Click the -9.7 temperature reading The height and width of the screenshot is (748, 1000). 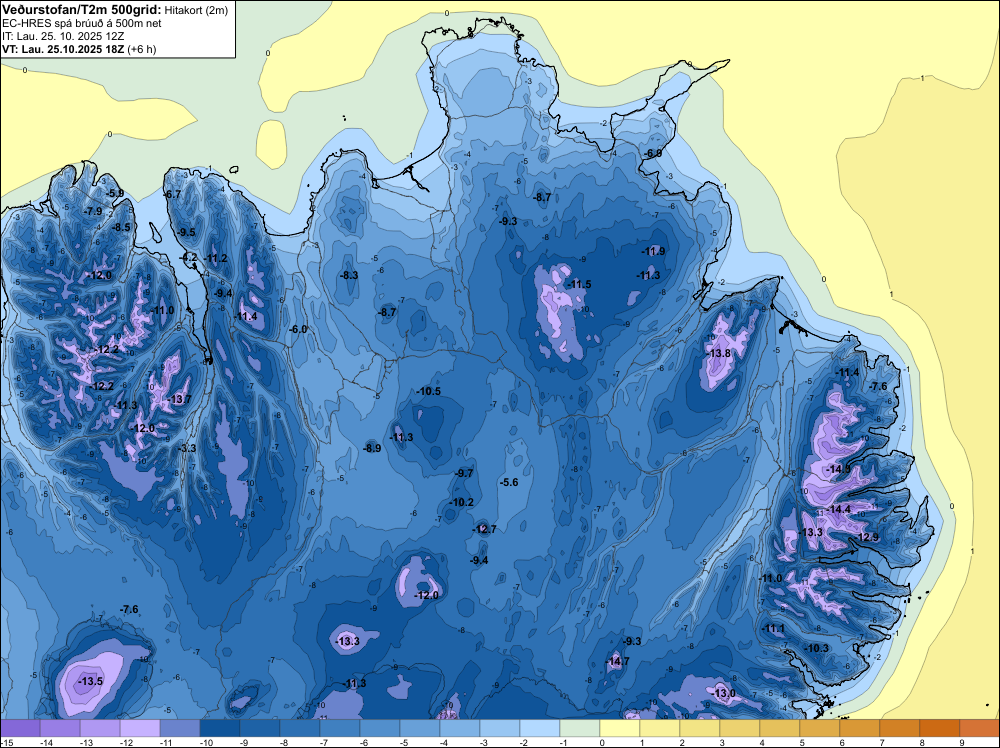click(x=464, y=473)
